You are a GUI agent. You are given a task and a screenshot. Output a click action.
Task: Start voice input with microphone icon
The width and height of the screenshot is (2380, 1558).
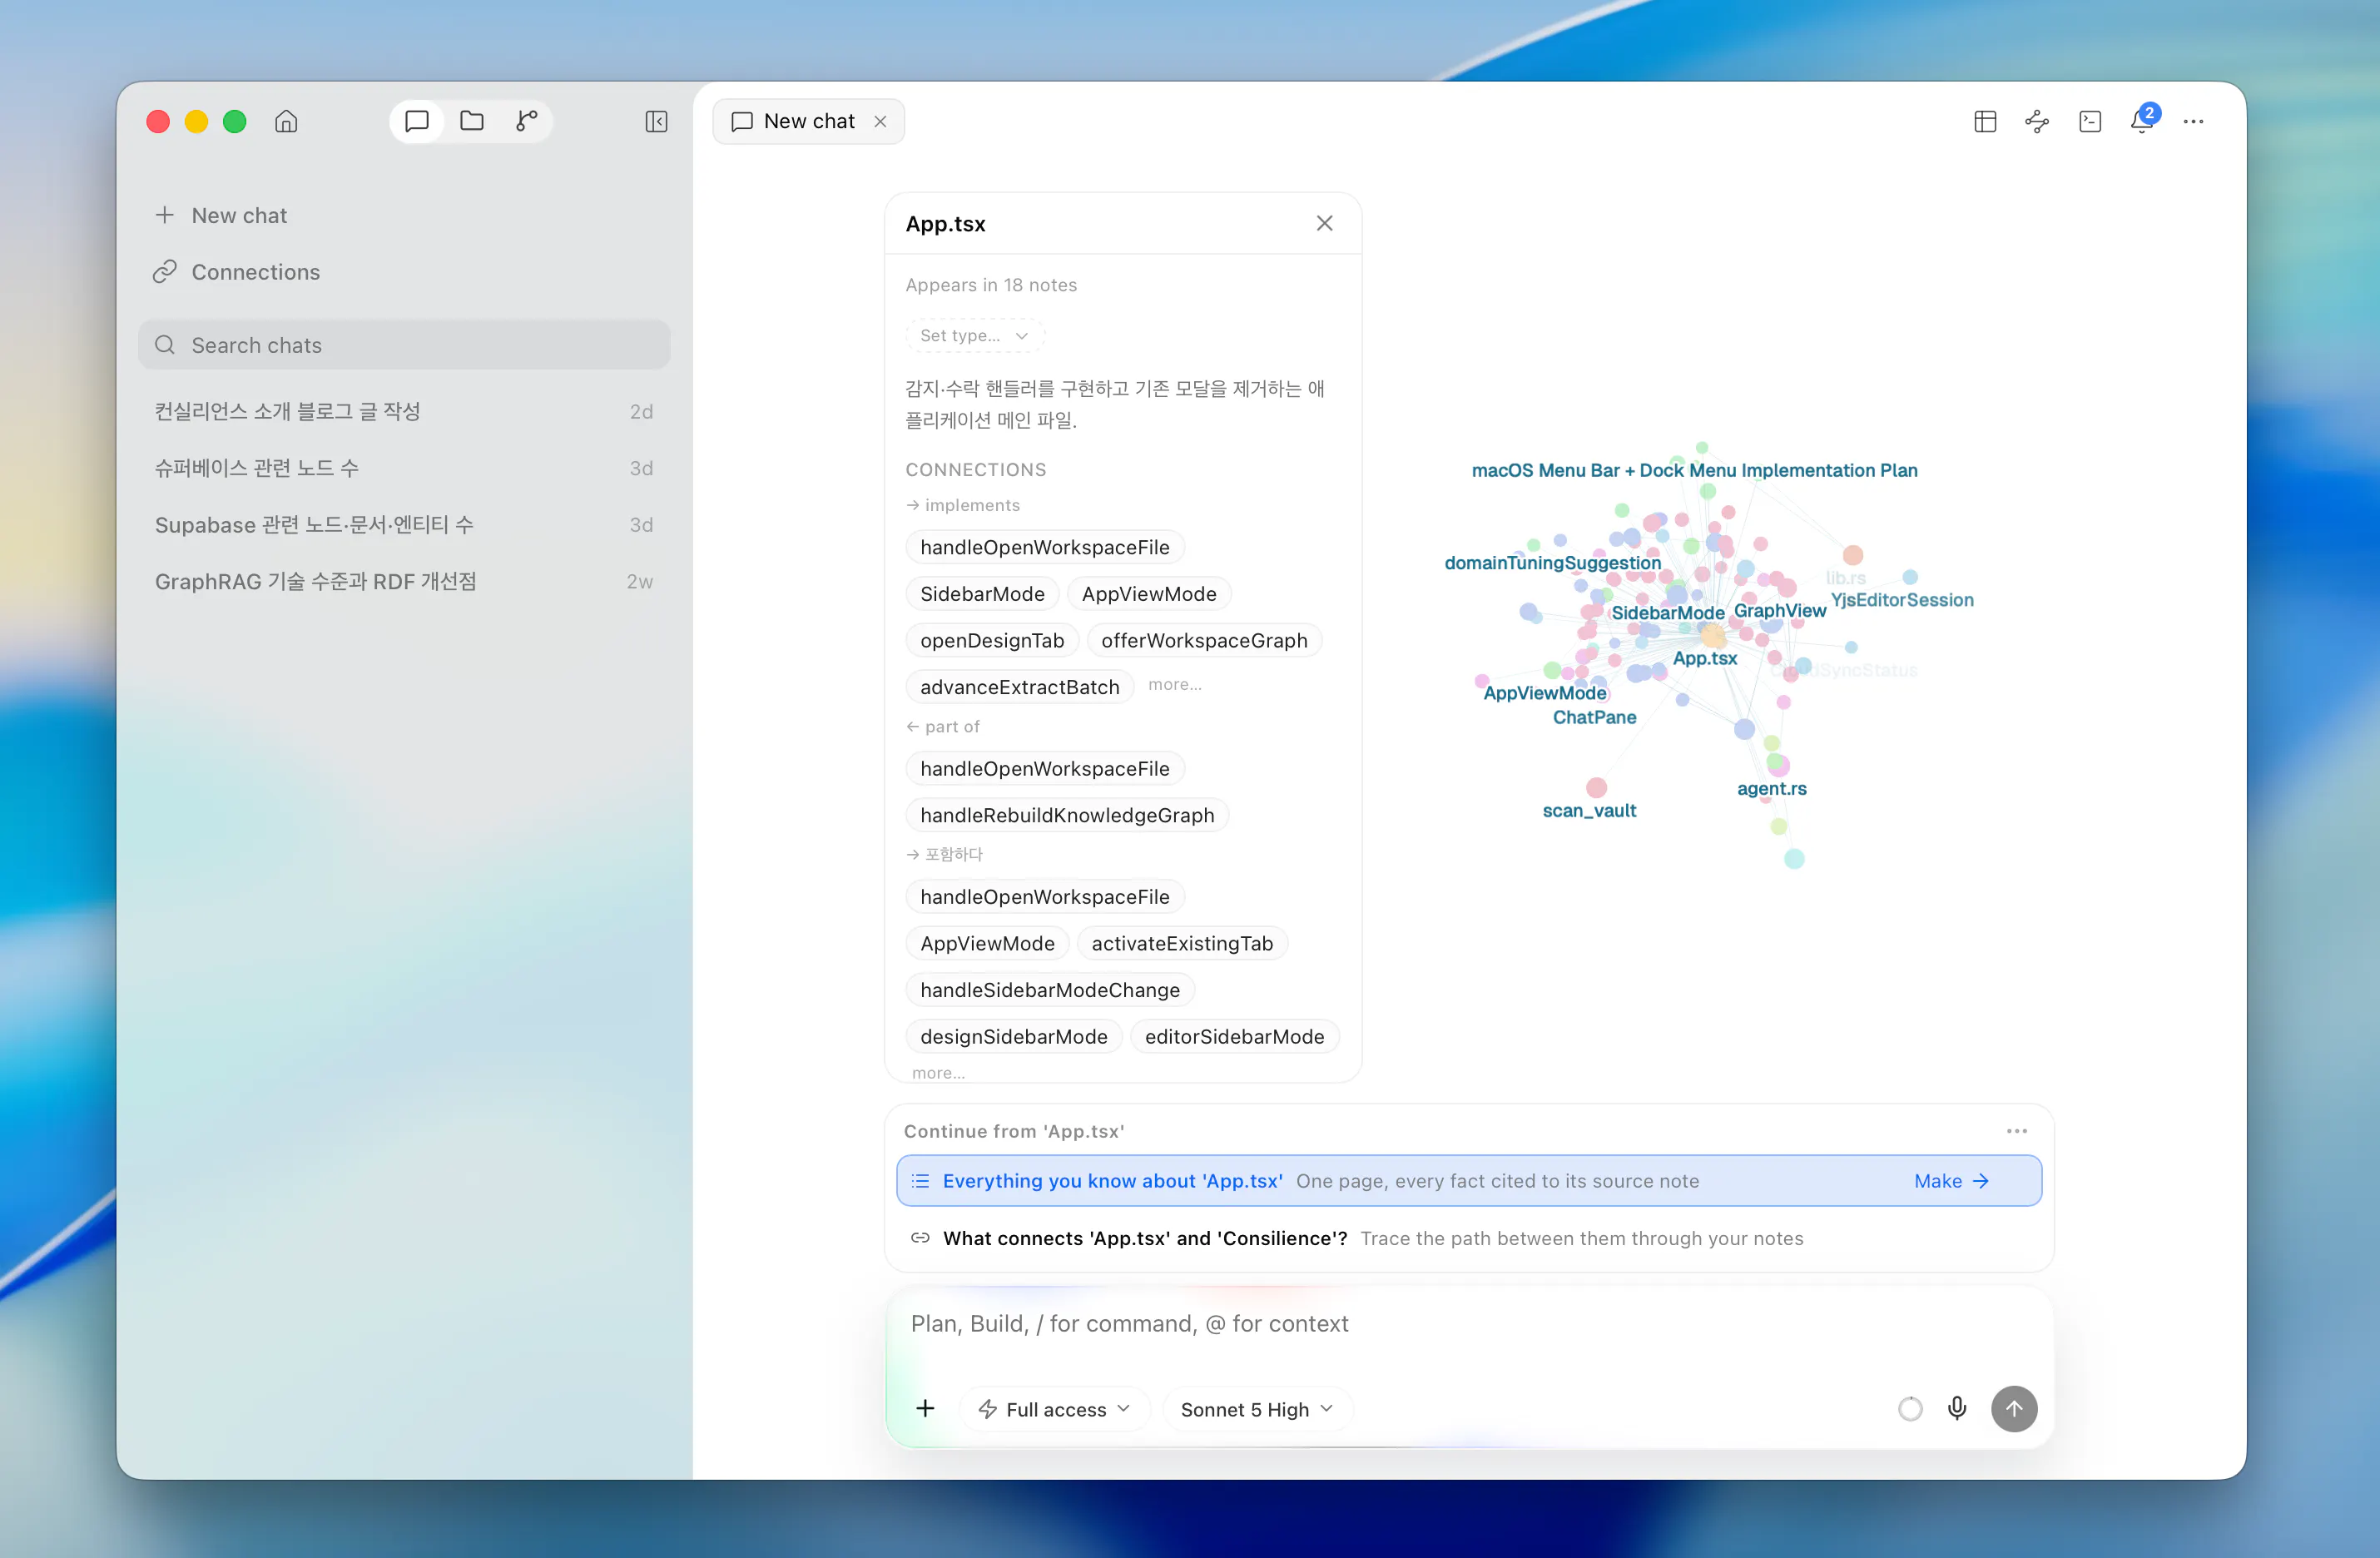pyautogui.click(x=1956, y=1409)
